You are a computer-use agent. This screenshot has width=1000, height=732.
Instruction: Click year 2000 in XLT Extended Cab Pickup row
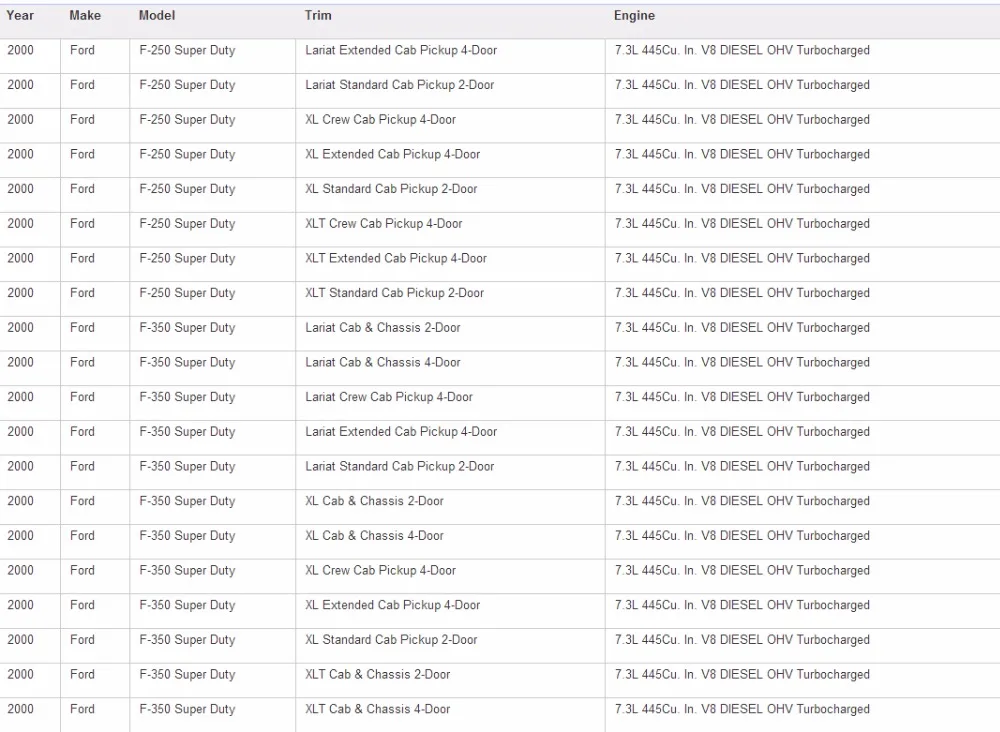[20, 258]
